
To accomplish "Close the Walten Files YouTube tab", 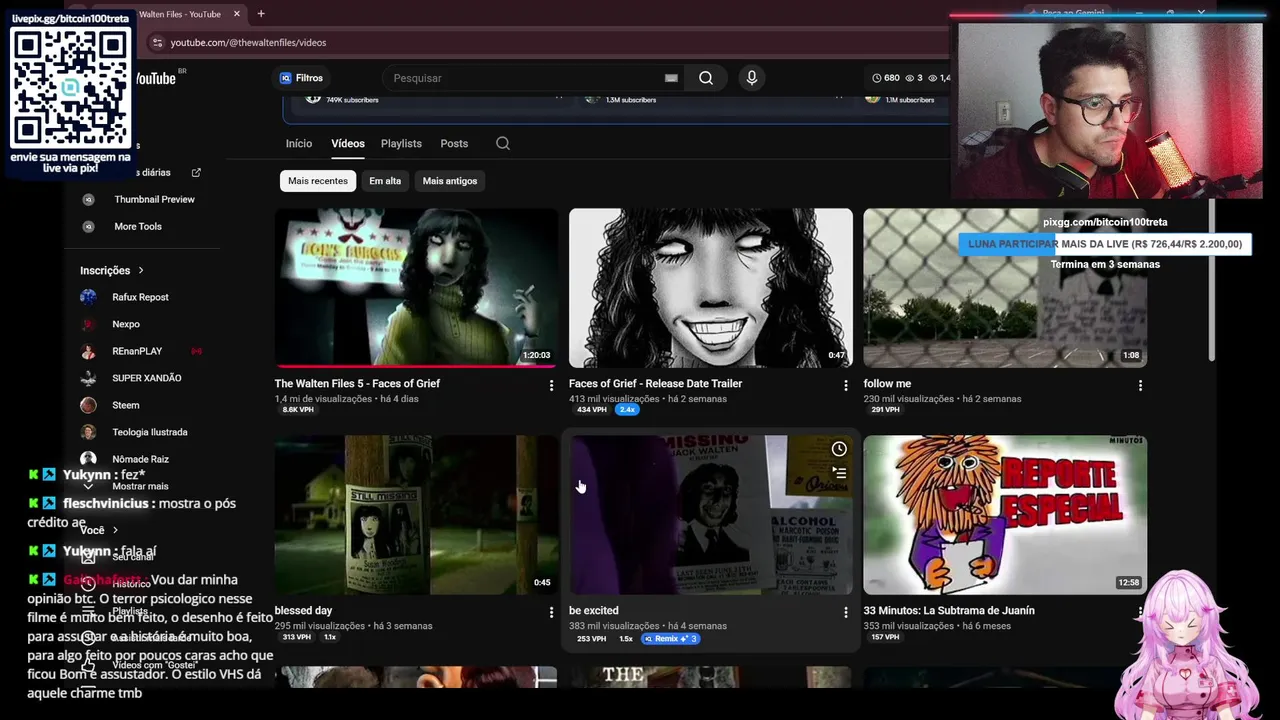I will click(237, 13).
